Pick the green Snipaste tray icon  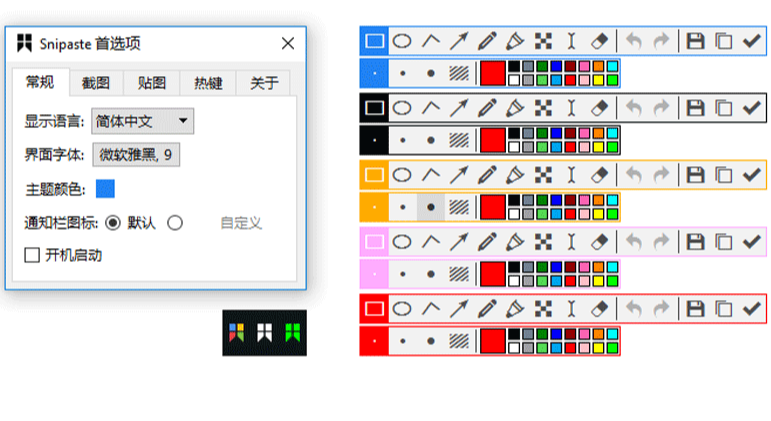293,332
